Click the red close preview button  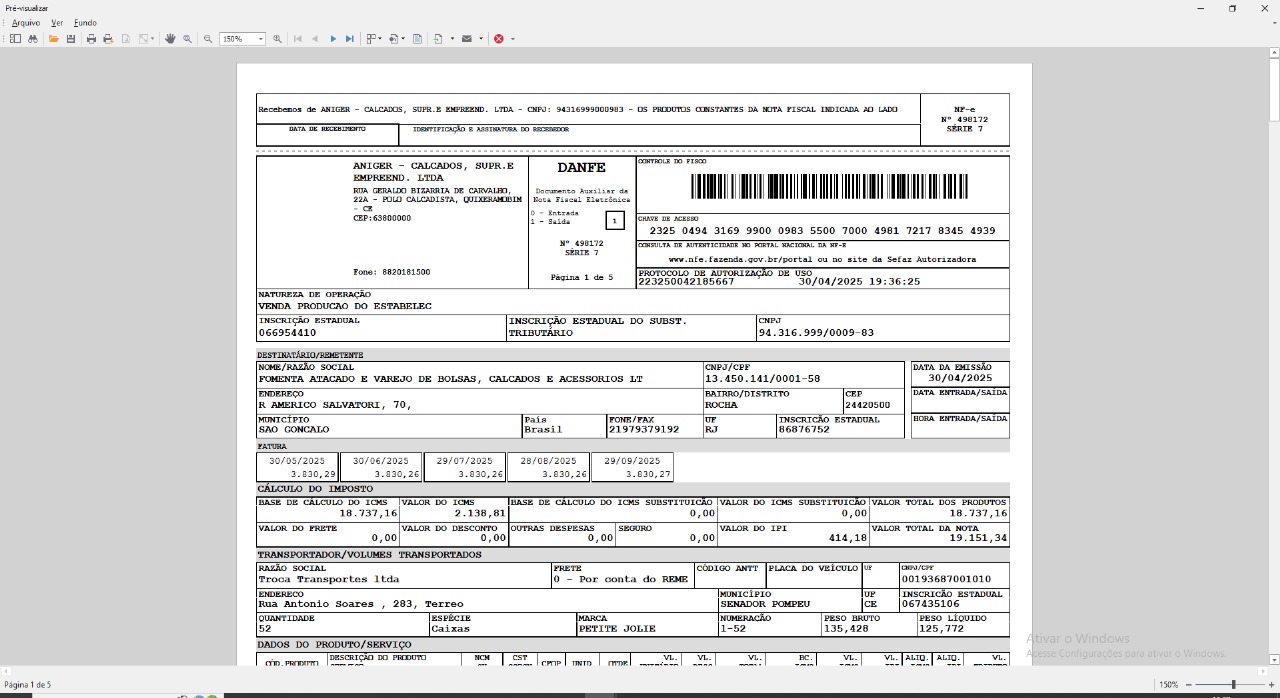(498, 39)
